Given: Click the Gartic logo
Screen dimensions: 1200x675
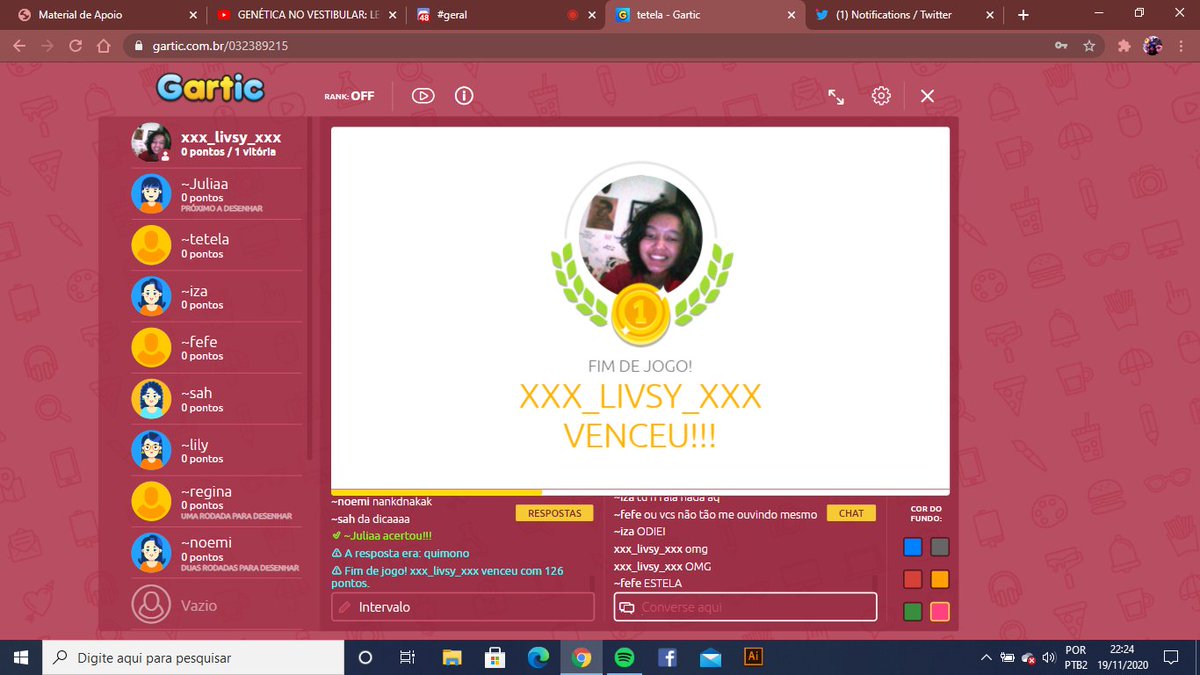Looking at the screenshot, I should [x=210, y=88].
